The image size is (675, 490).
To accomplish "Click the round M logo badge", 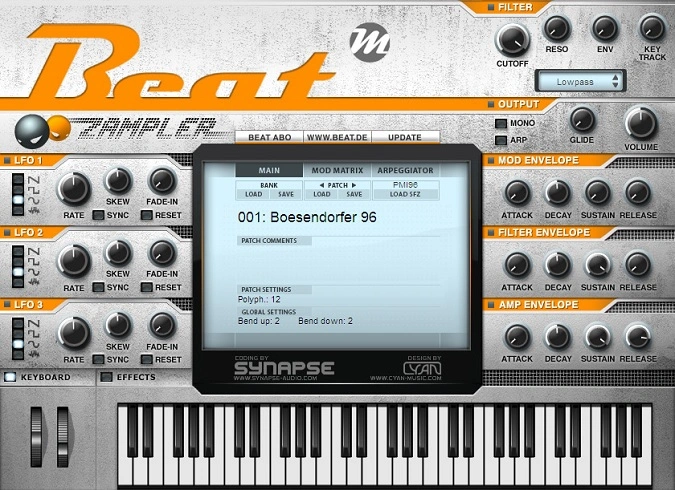I will click(369, 42).
